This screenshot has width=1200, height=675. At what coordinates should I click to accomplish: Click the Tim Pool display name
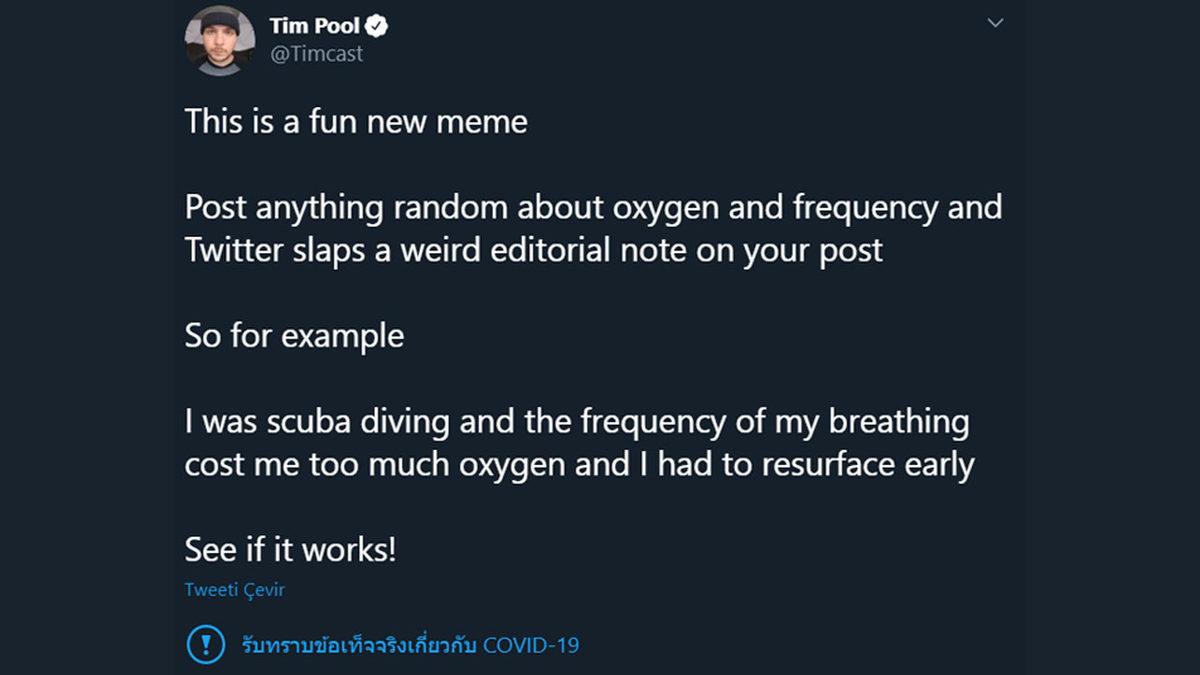point(314,26)
